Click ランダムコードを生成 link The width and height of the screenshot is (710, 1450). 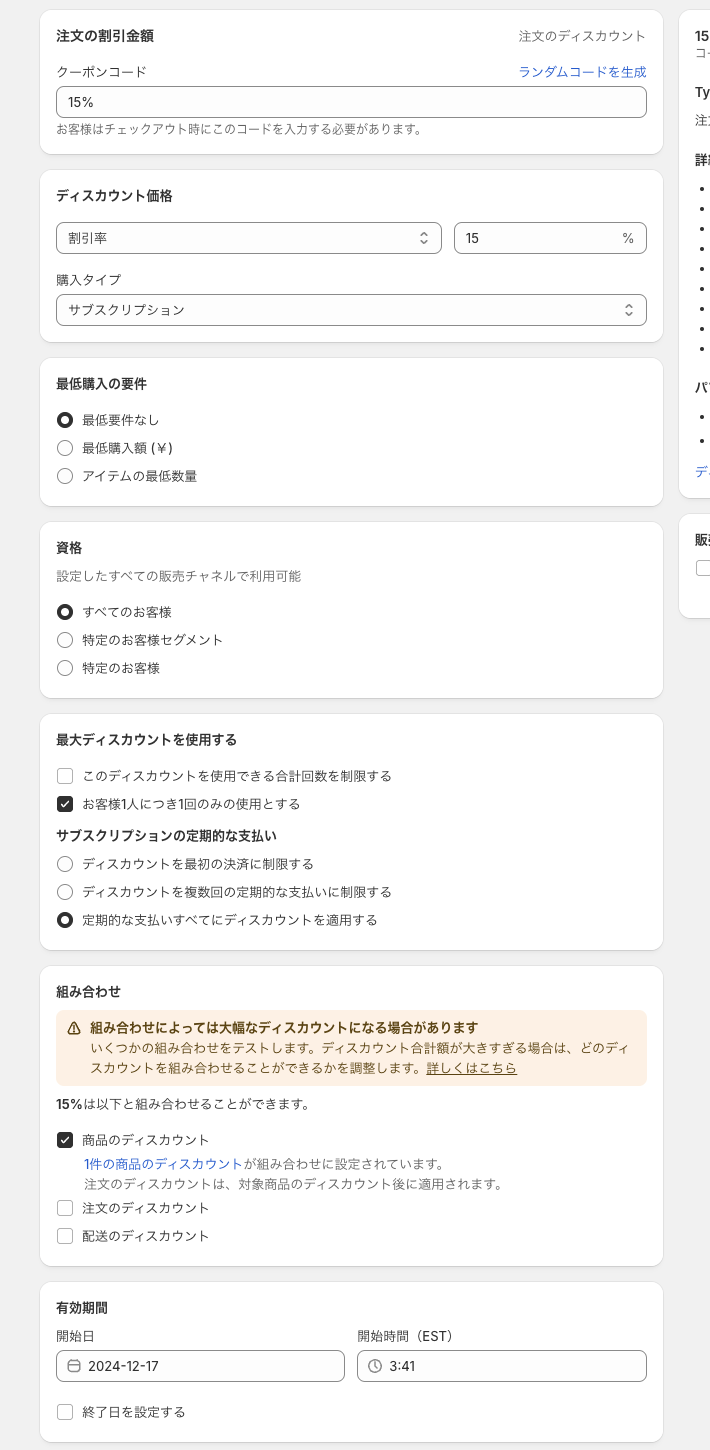pyautogui.click(x=582, y=72)
